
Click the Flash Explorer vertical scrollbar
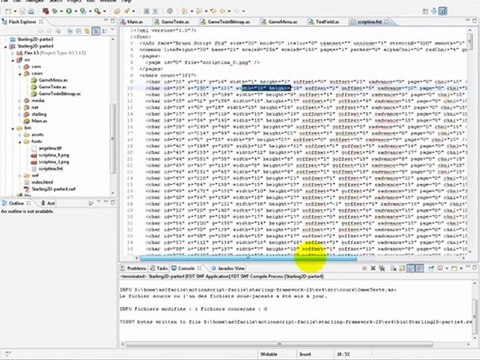(113, 138)
